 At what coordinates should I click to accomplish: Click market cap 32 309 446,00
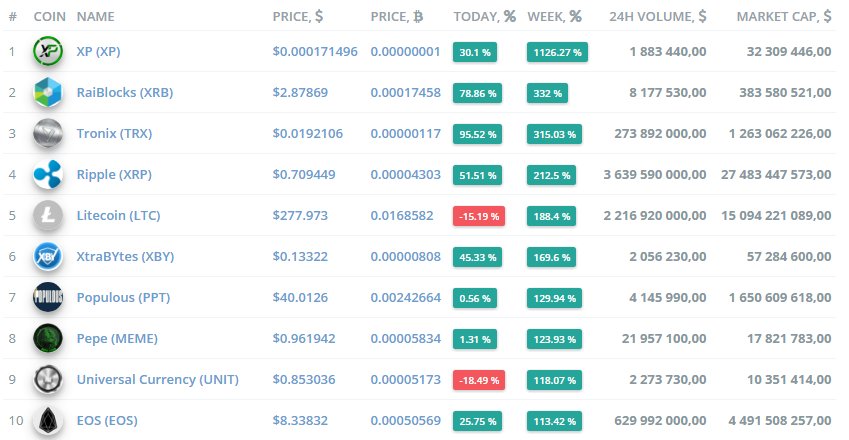coord(789,51)
